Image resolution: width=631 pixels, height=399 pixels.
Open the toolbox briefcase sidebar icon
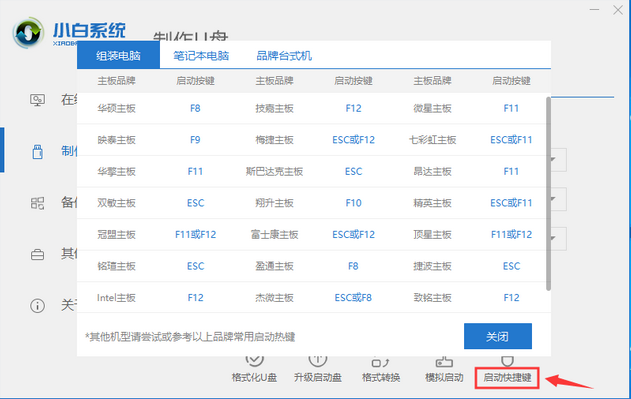pos(37,254)
